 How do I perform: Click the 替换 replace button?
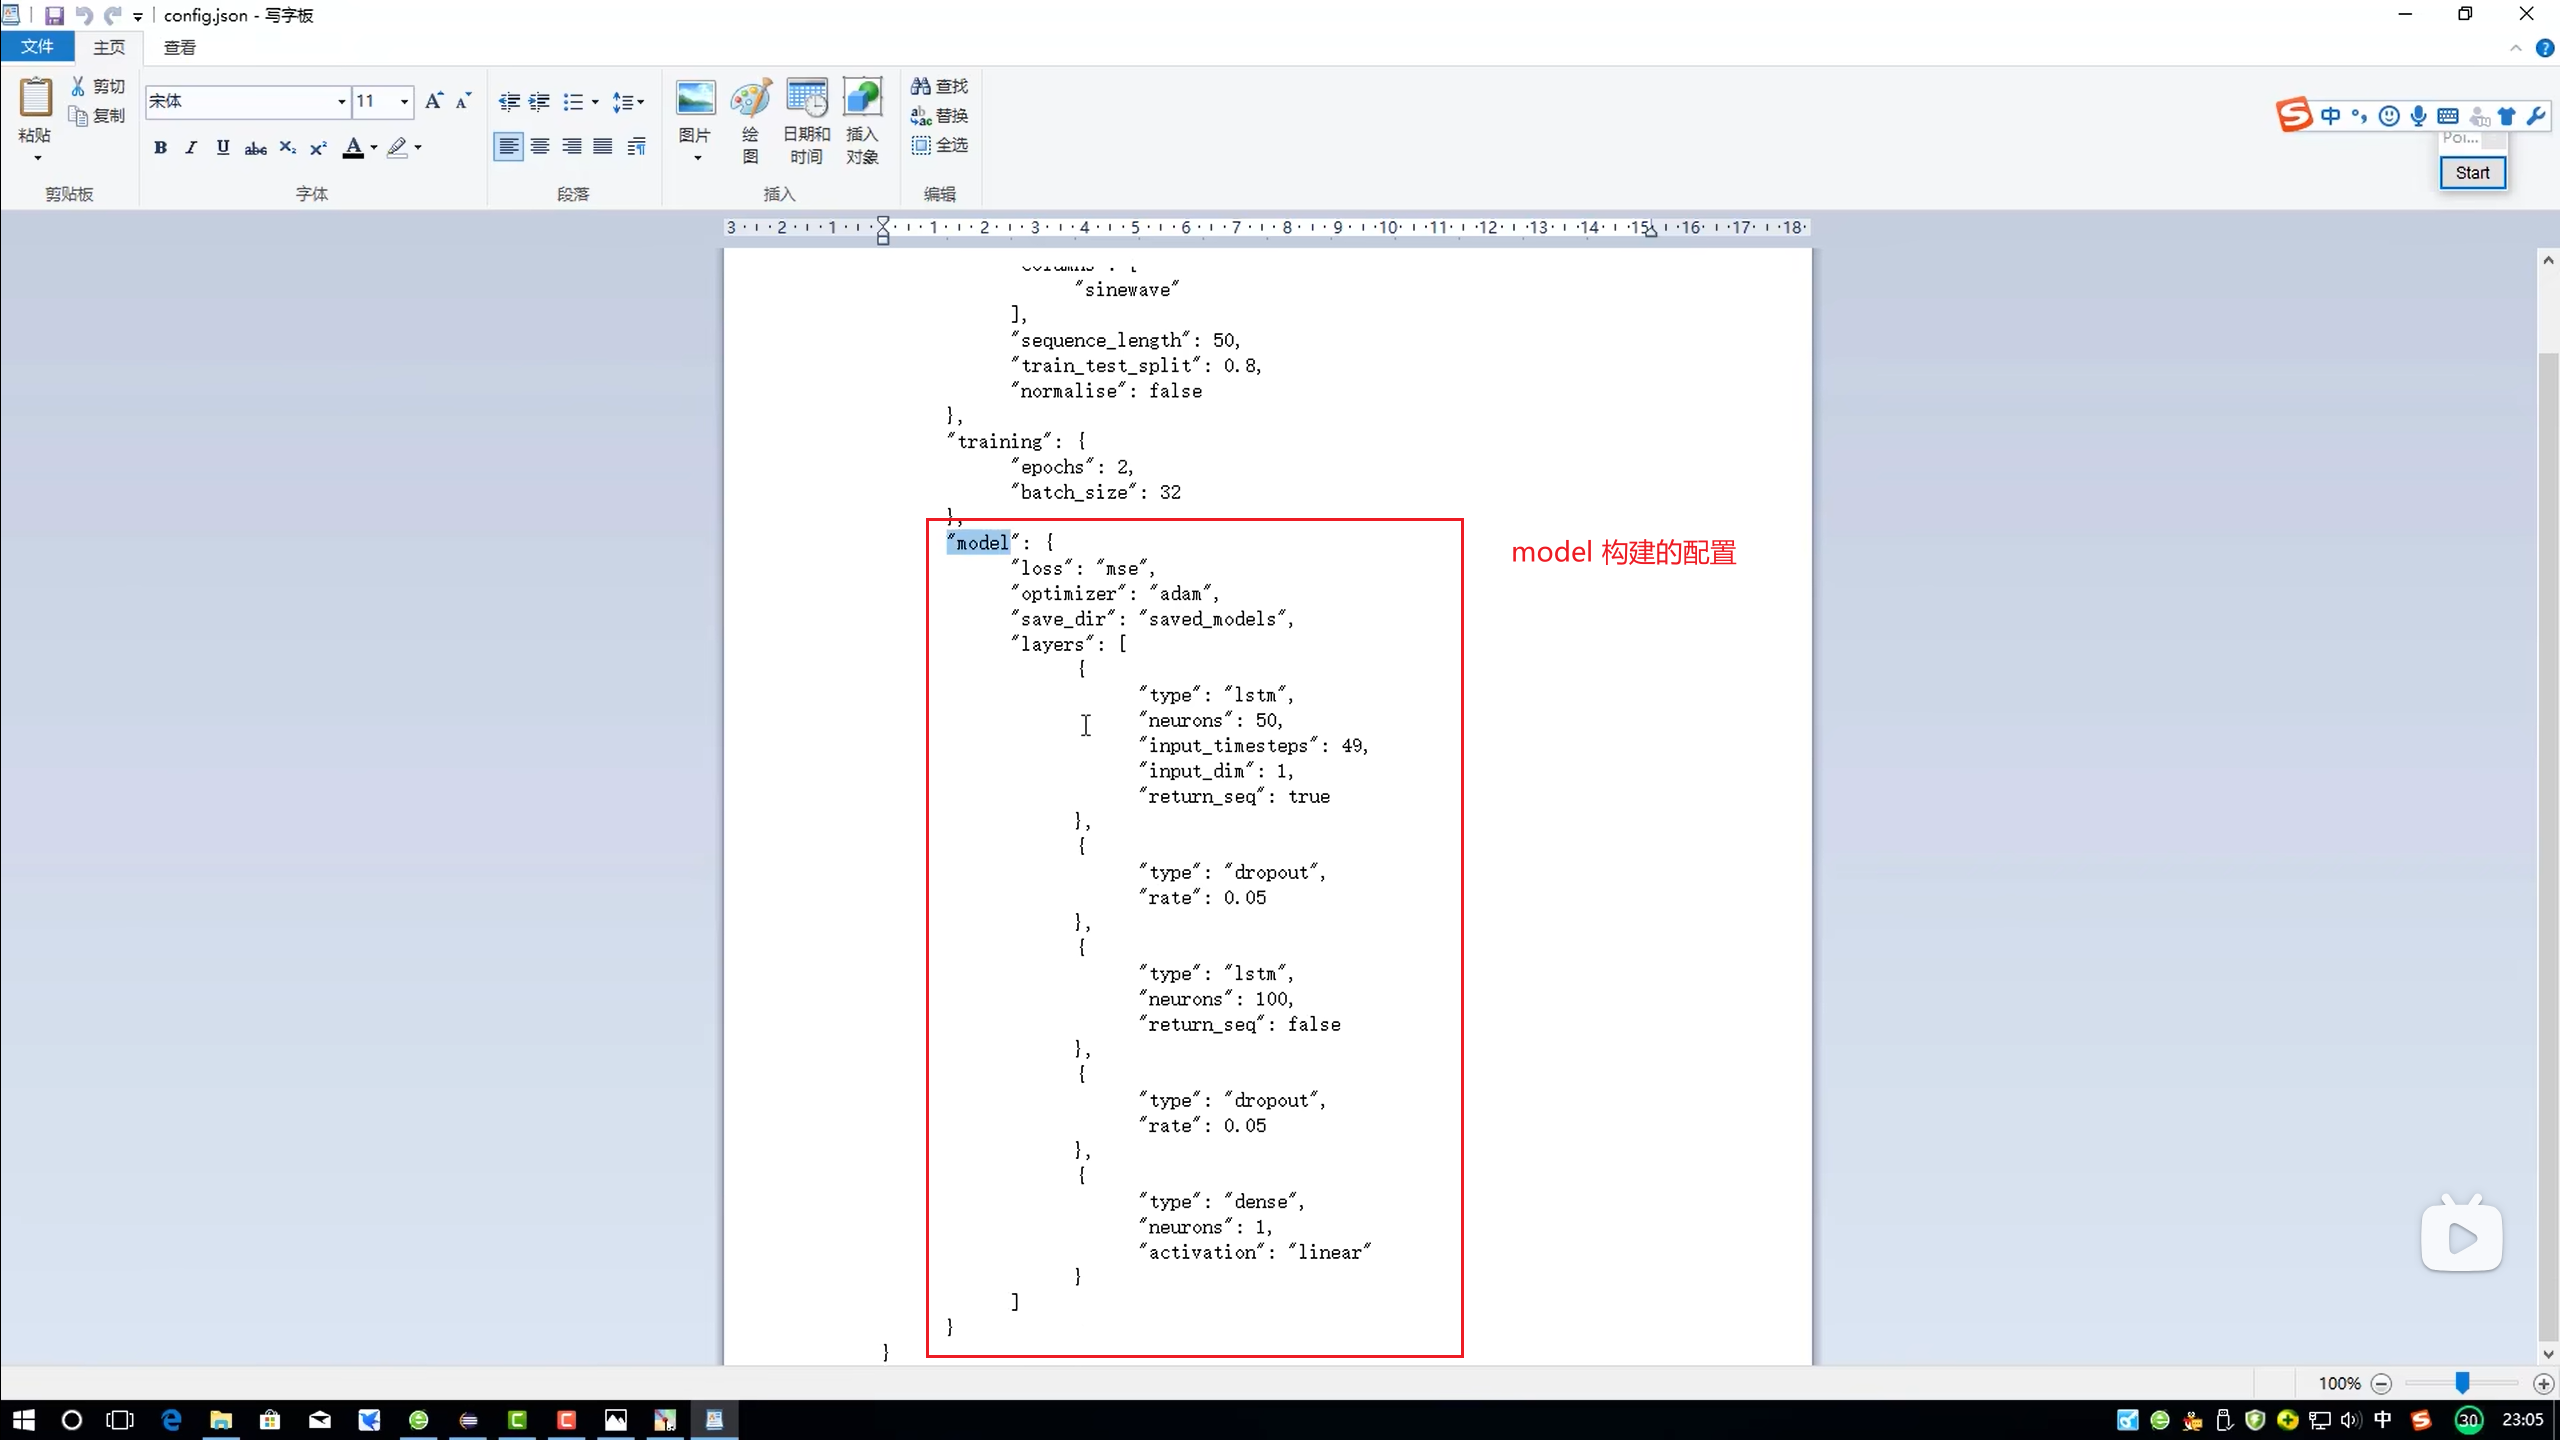[x=939, y=116]
